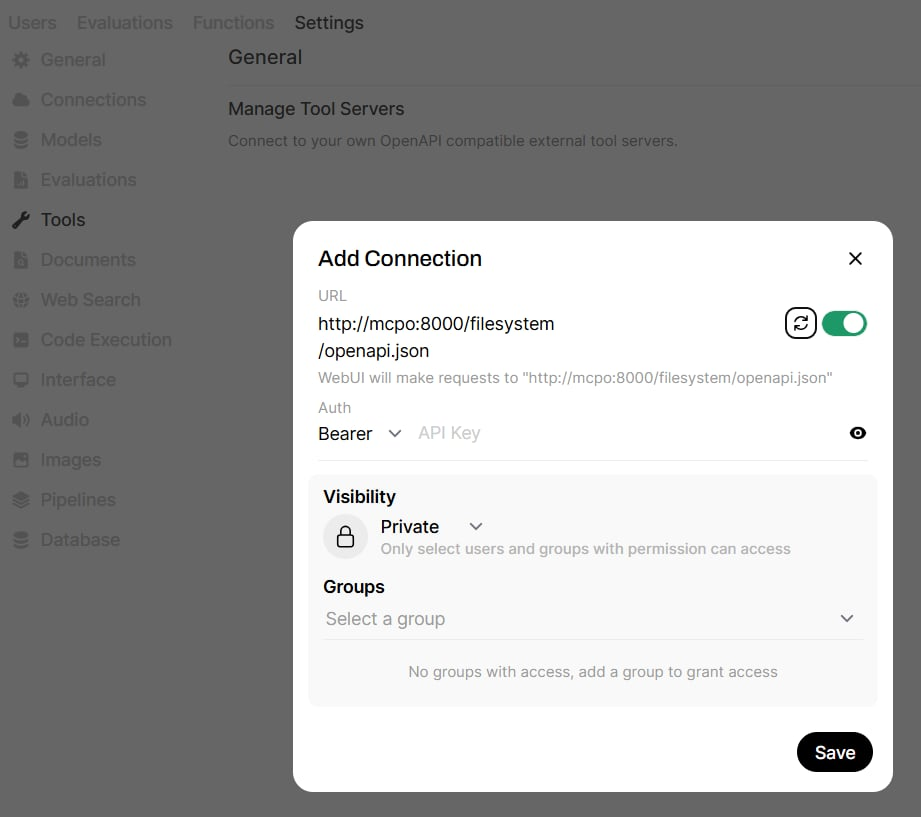921x817 pixels.
Task: Click the API Key input field
Action: 620,433
